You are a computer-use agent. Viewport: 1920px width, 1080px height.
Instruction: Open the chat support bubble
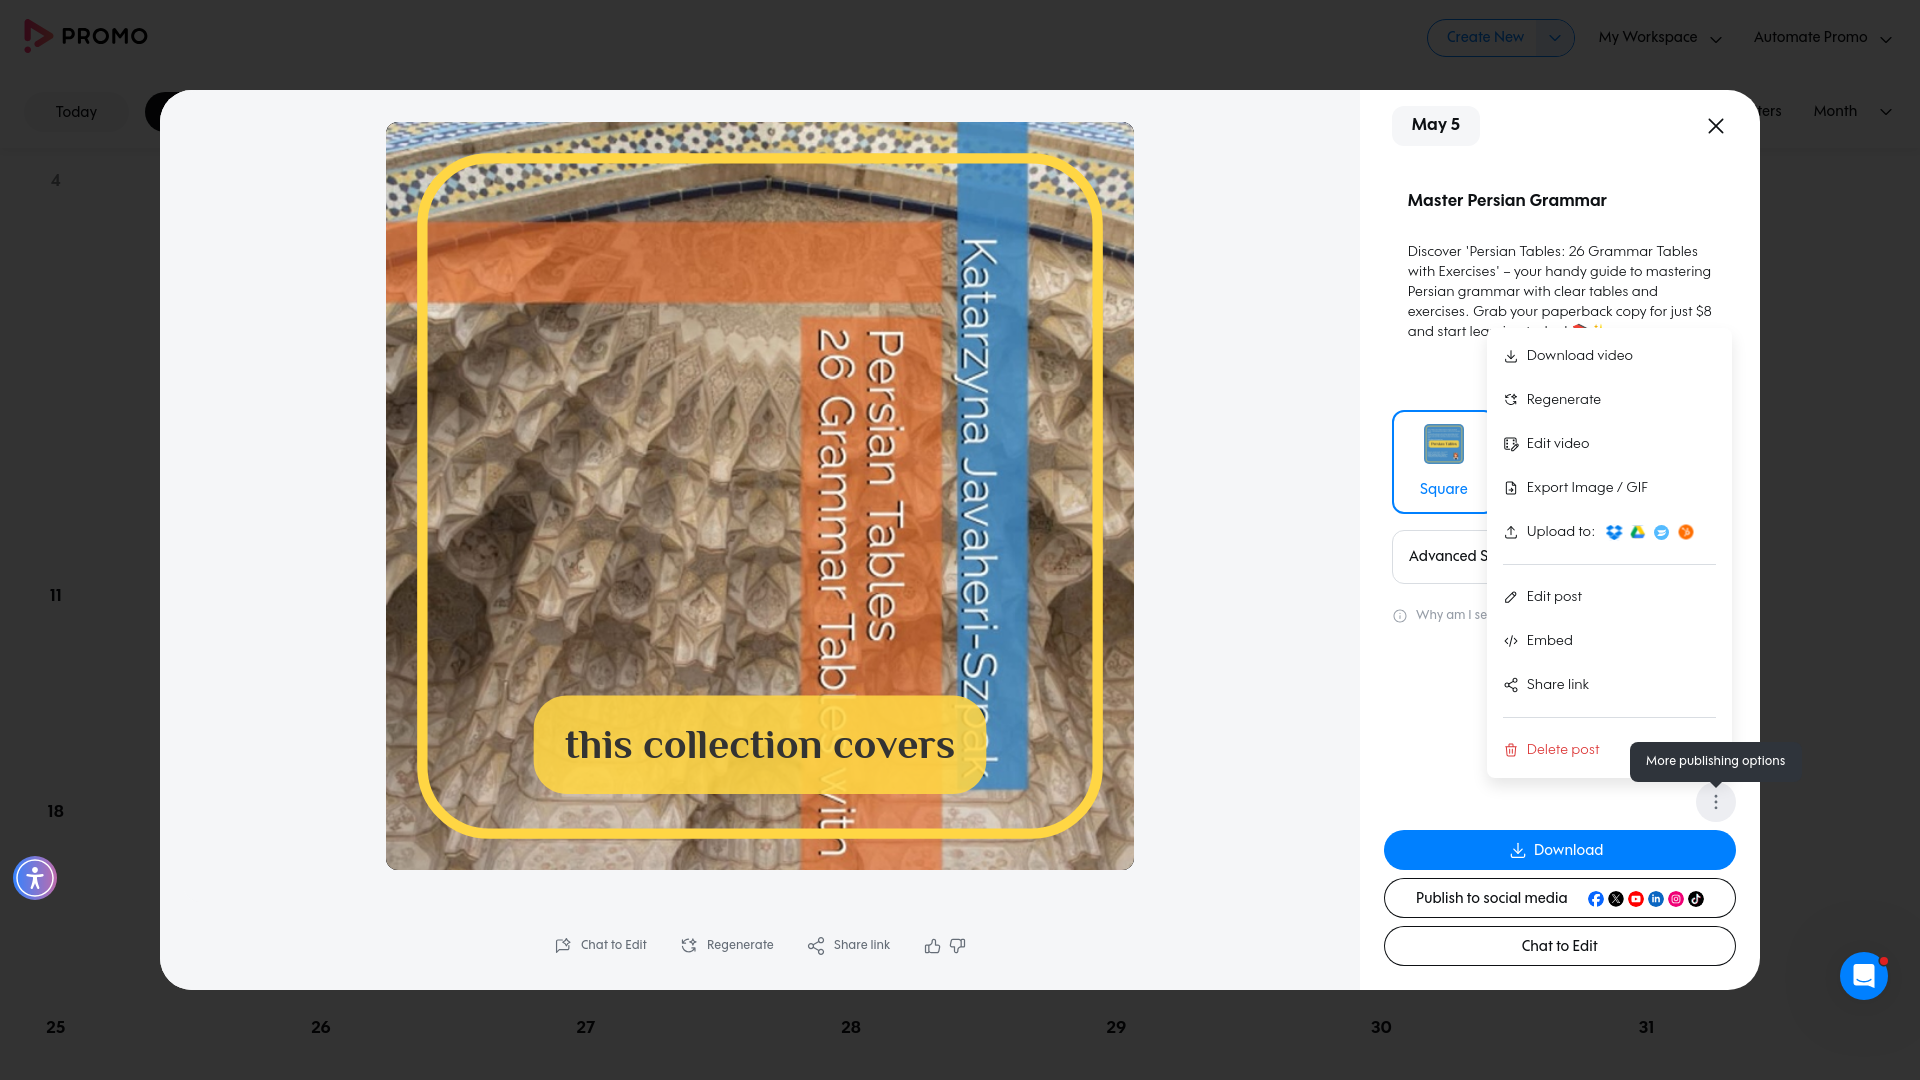(1864, 976)
